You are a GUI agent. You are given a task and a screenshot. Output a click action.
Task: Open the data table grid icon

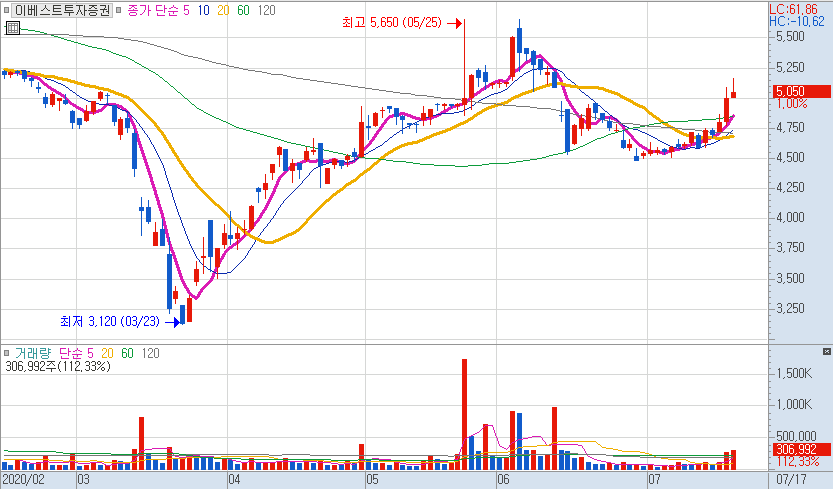point(13,28)
